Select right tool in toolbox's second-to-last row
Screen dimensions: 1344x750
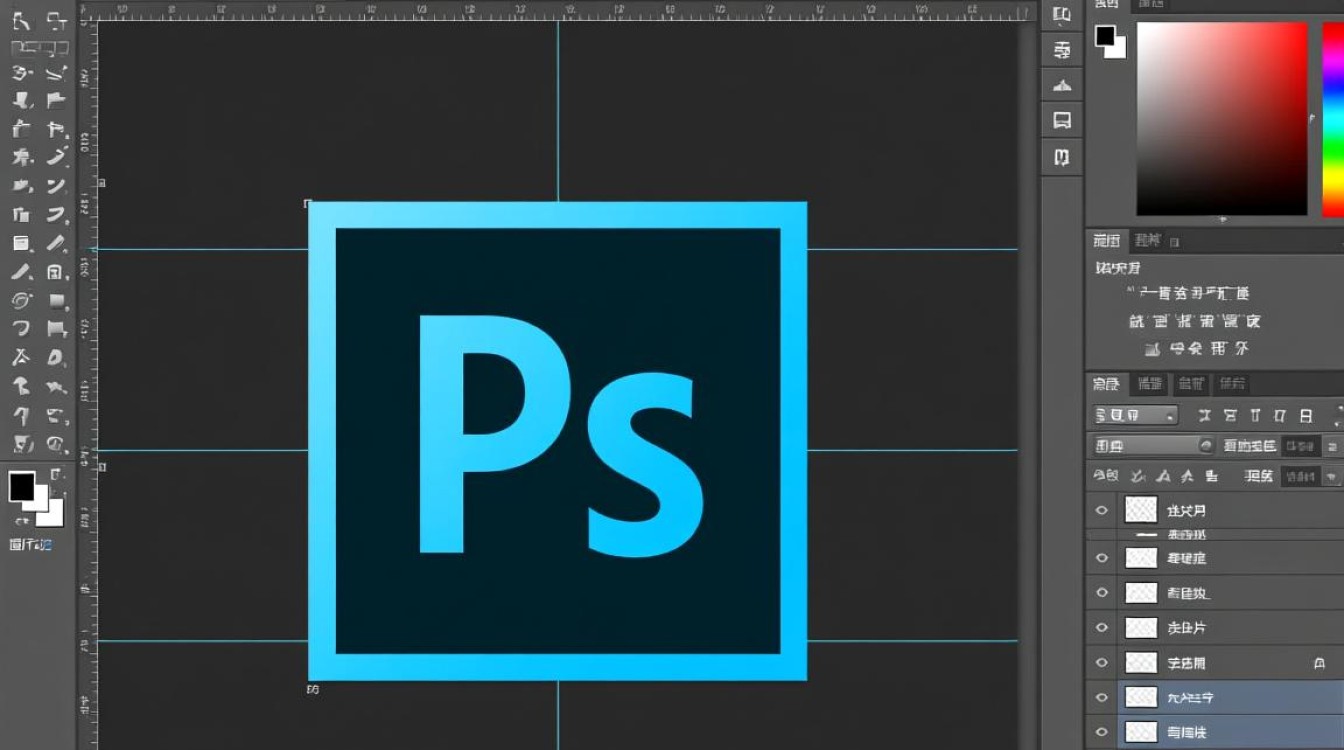(57, 416)
